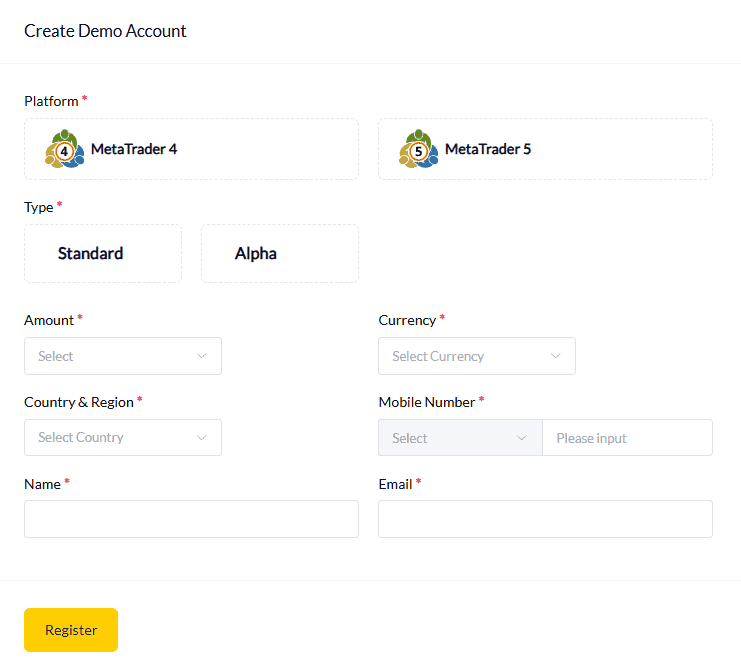The image size is (741, 665).
Task: Open the Select Currency dropdown
Action: [x=477, y=356]
